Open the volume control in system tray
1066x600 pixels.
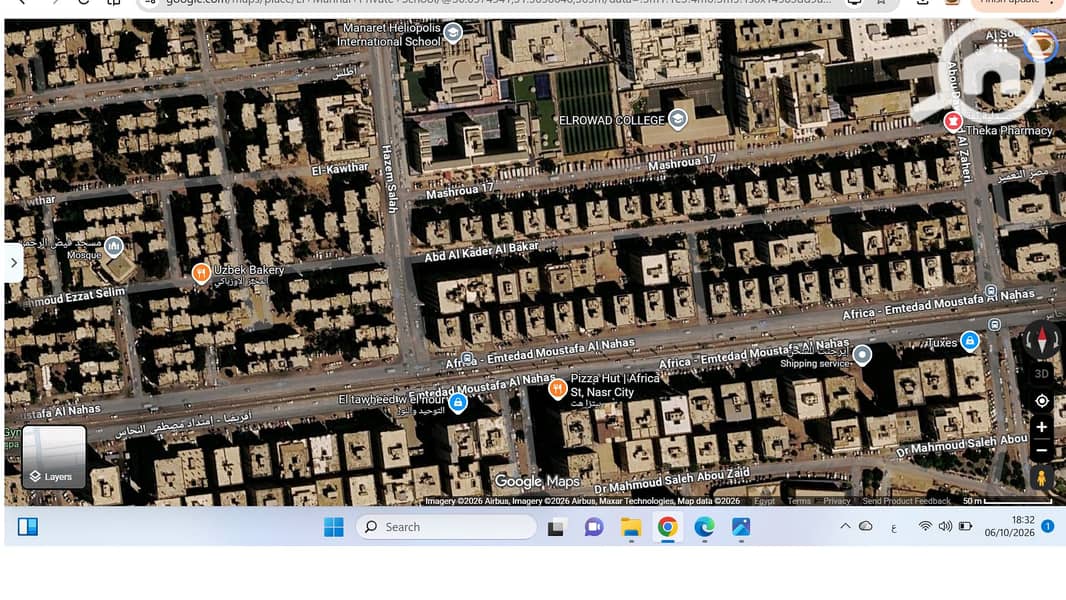[945, 526]
